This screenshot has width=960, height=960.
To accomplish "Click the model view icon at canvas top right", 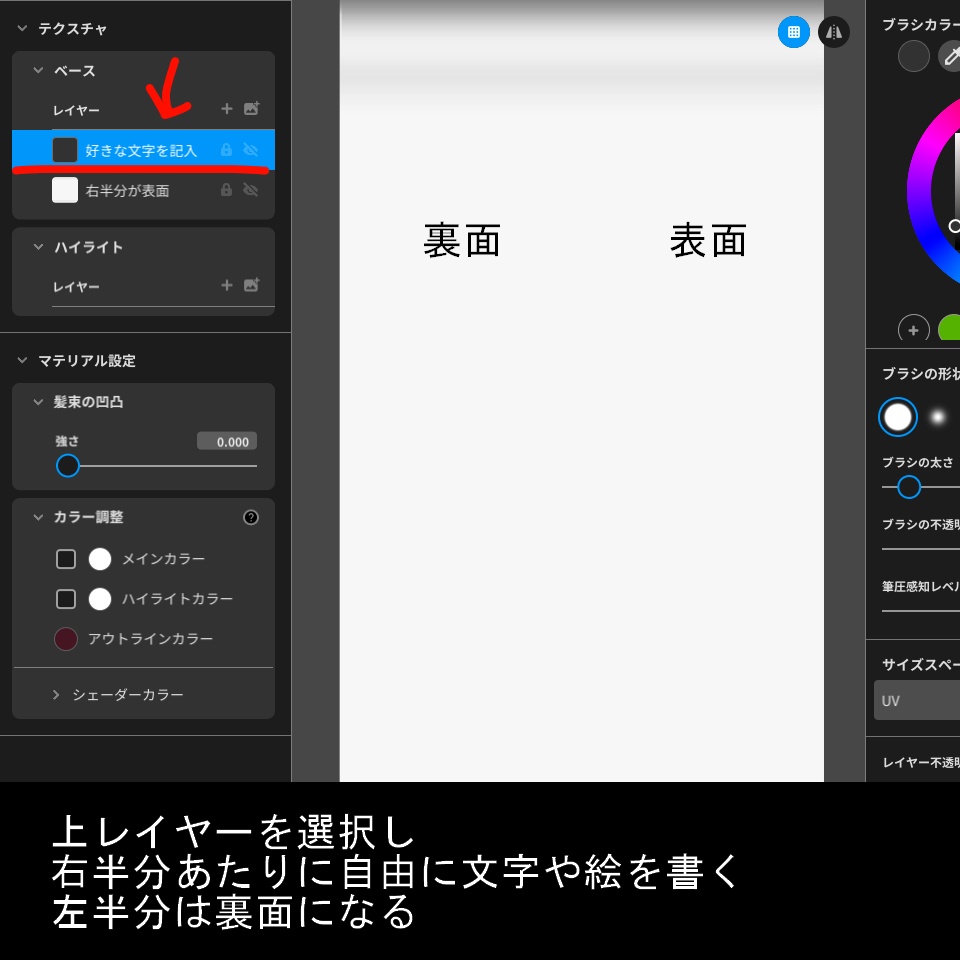I will [834, 32].
